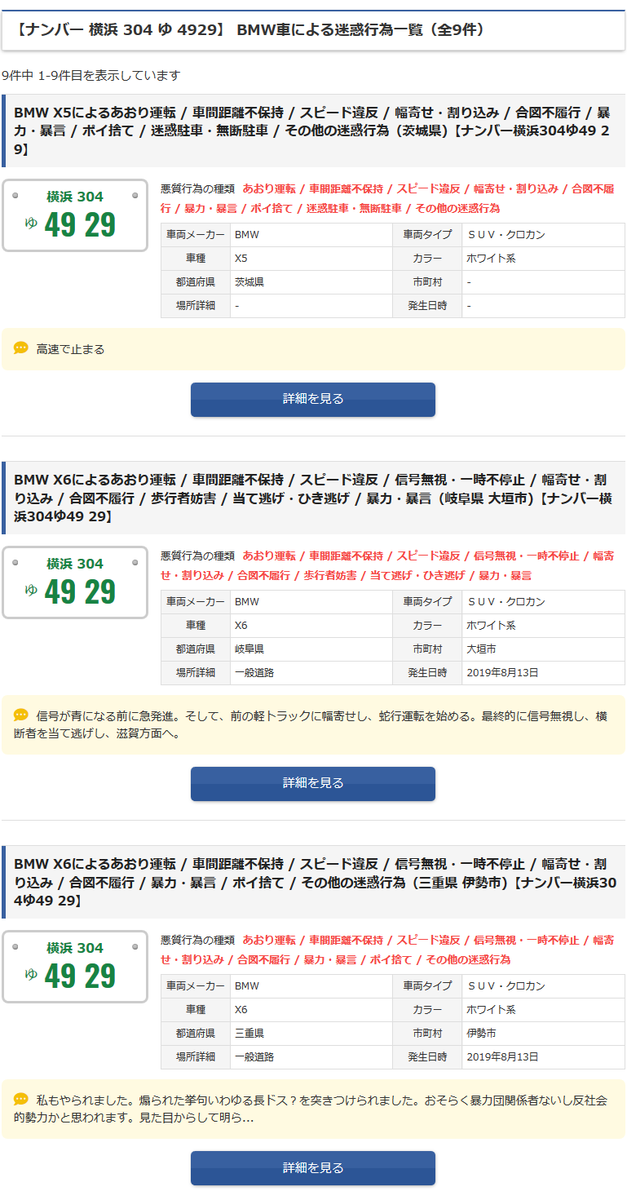
Task: Click the speech bubble icon beside 私もやられました comment
Action: (x=21, y=1099)
